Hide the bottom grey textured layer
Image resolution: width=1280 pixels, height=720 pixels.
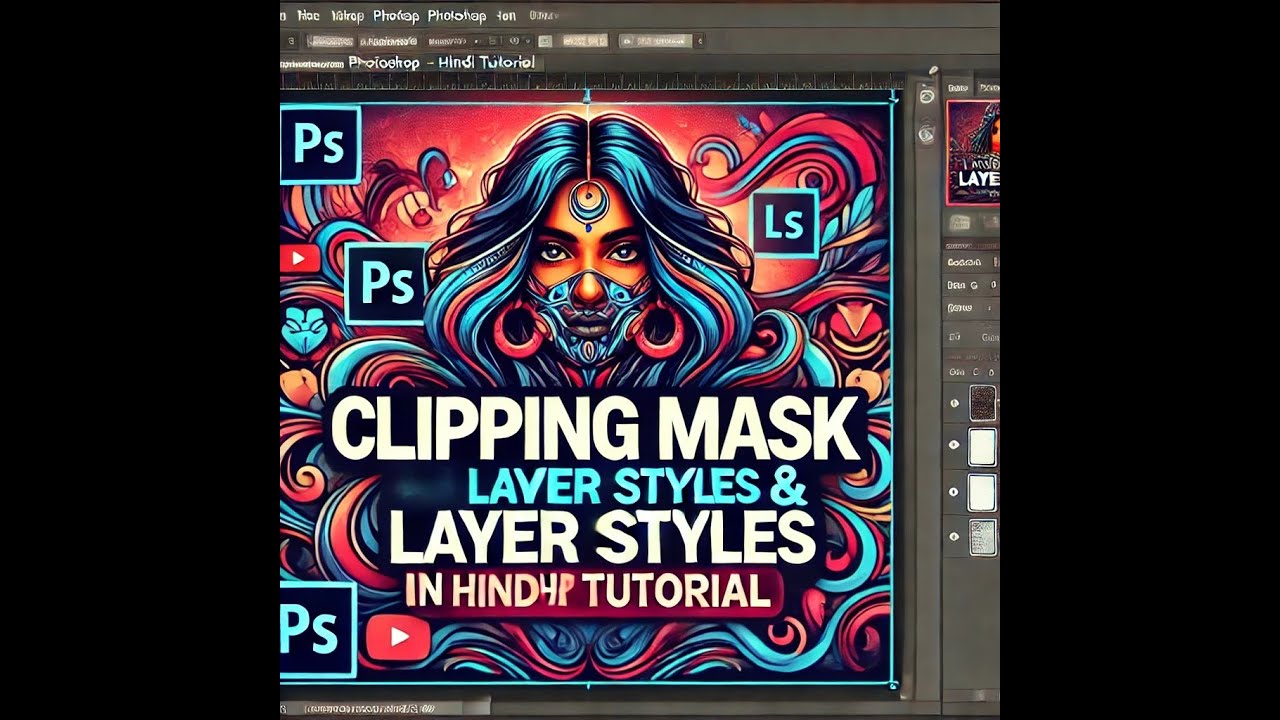(x=954, y=537)
